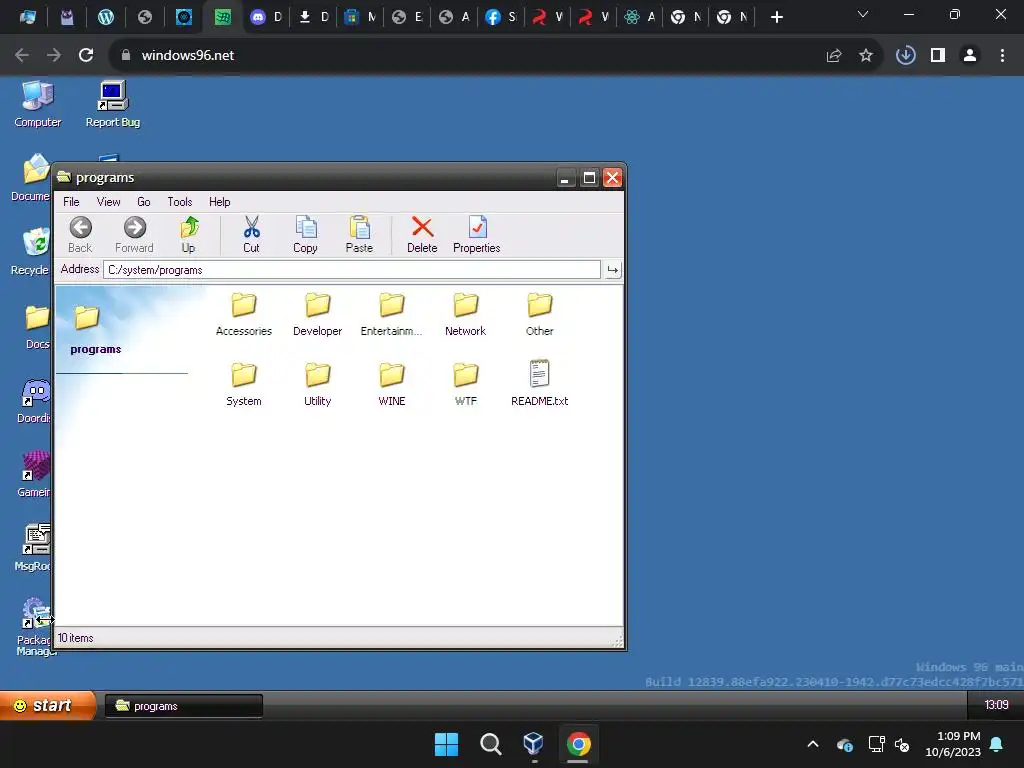
Task: Click the muted volume tray icon
Action: [x=903, y=744]
